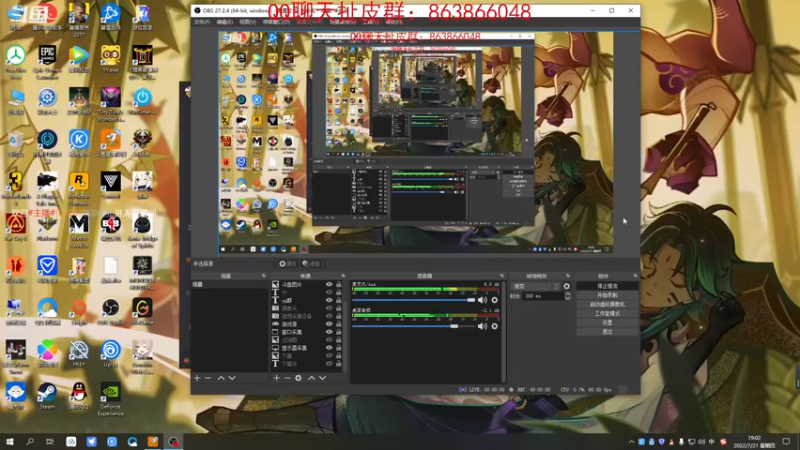Toggle the lock on 斗鱼图片 source
This screenshot has height=450, width=800.
pyautogui.click(x=338, y=285)
